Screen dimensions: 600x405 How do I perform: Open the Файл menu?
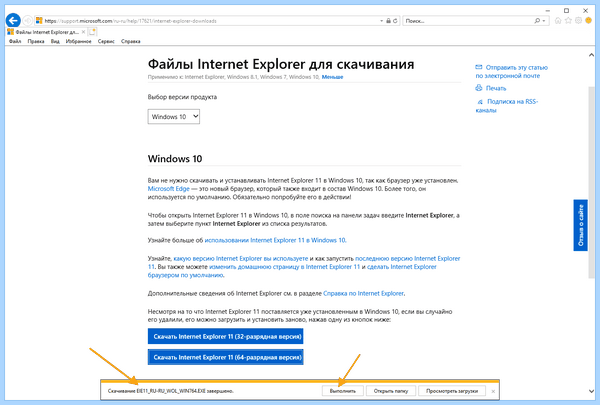click(x=15, y=41)
